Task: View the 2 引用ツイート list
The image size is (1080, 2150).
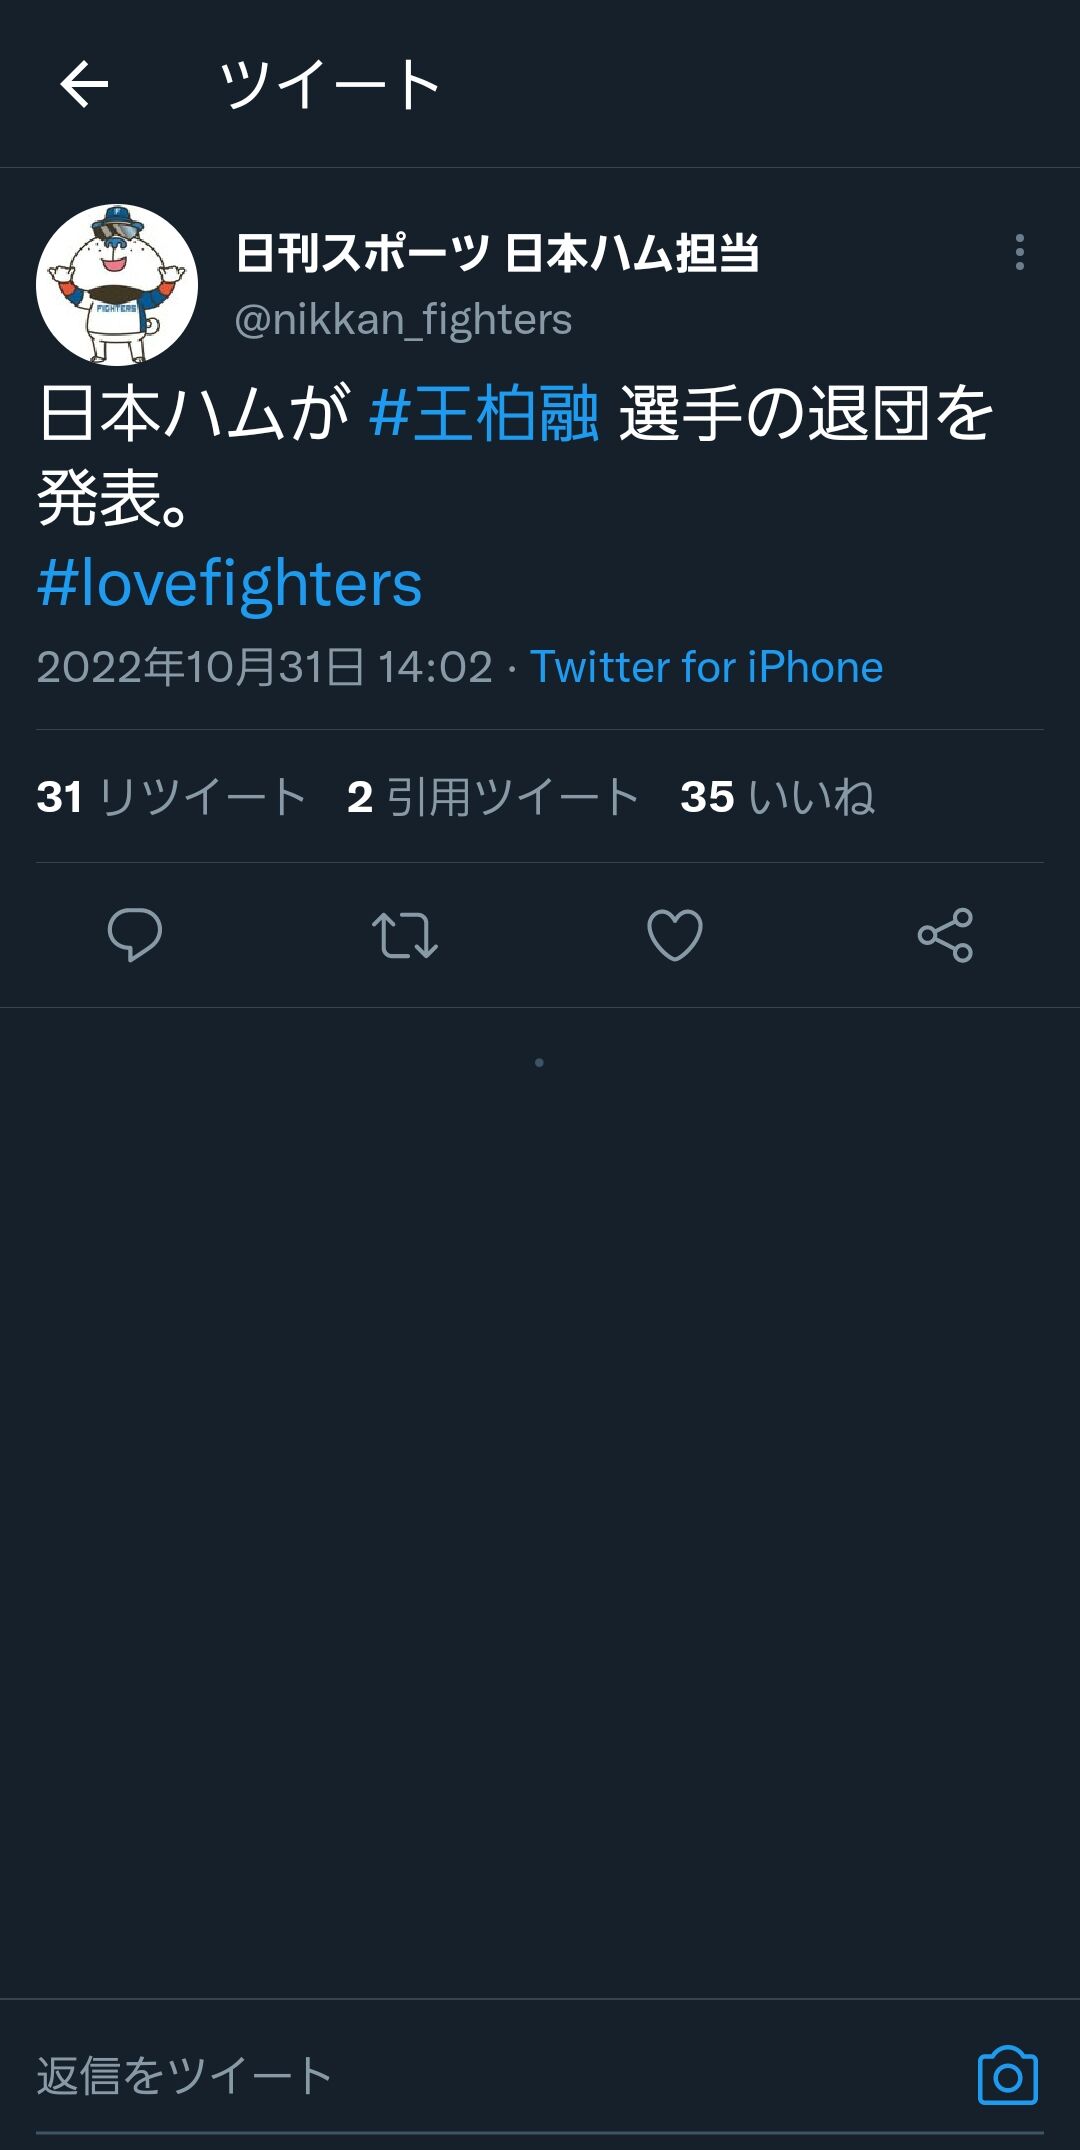Action: click(493, 797)
